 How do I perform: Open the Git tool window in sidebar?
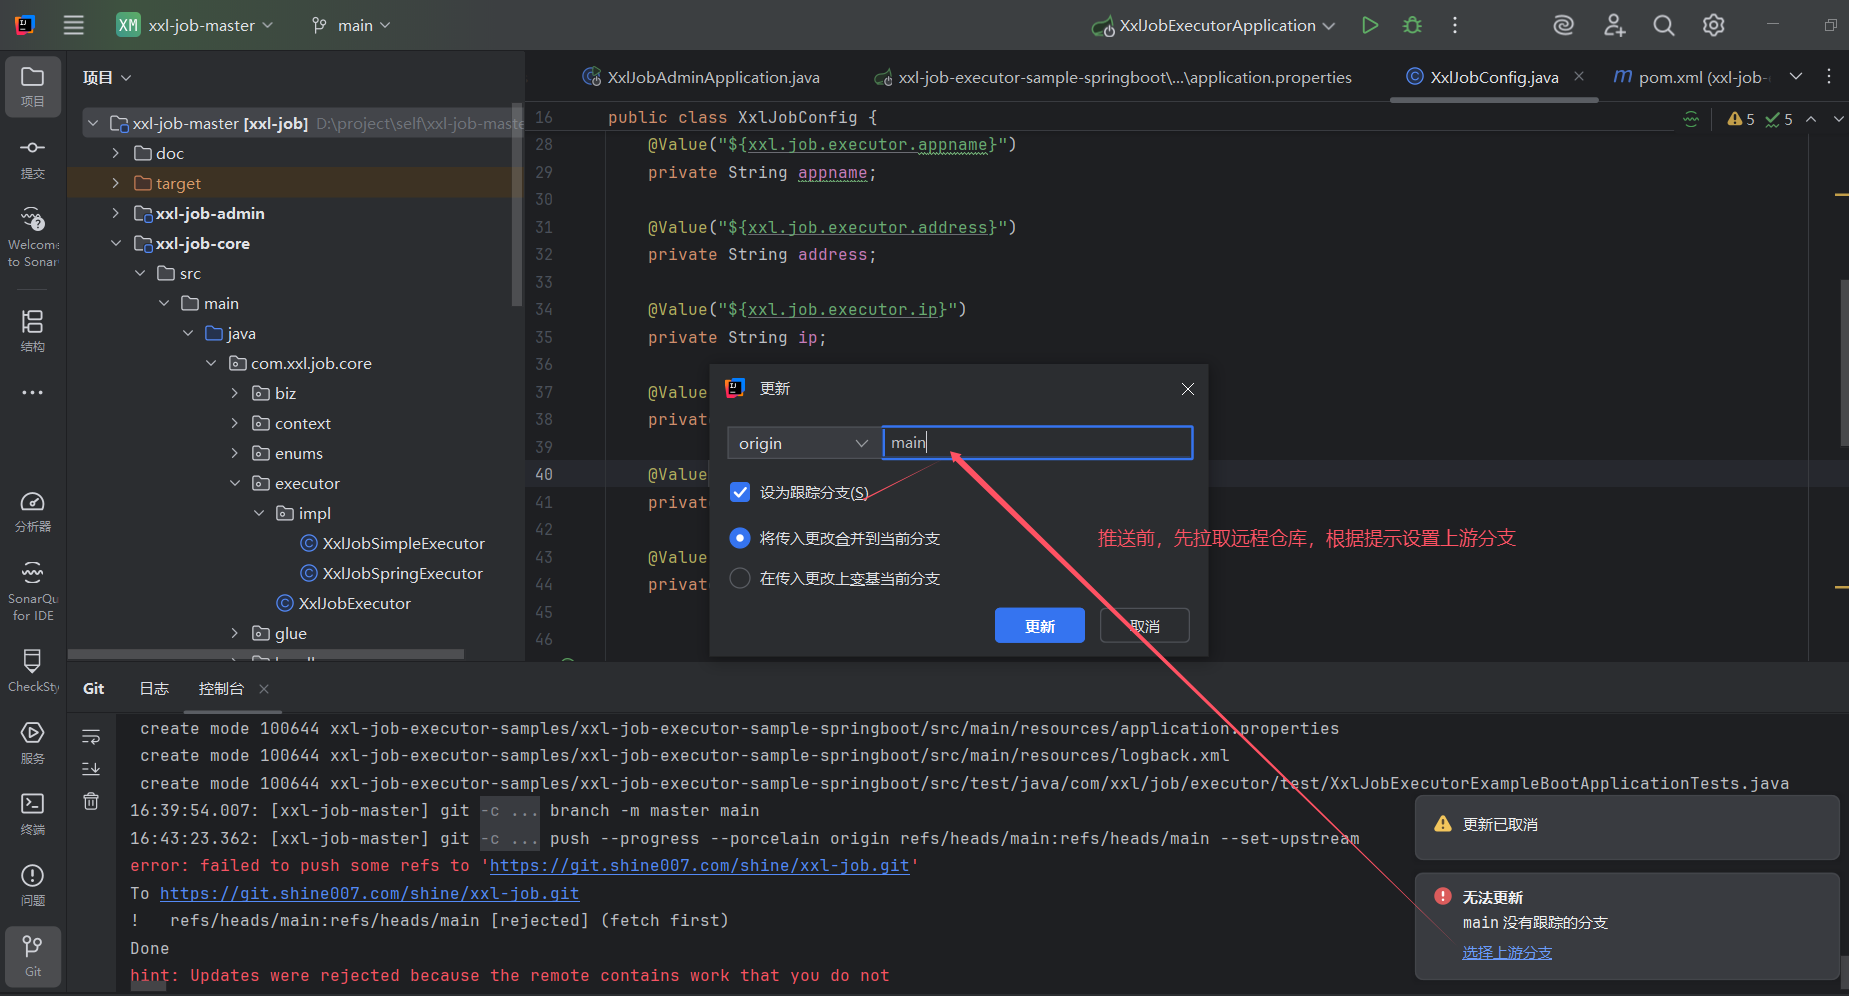point(33,955)
